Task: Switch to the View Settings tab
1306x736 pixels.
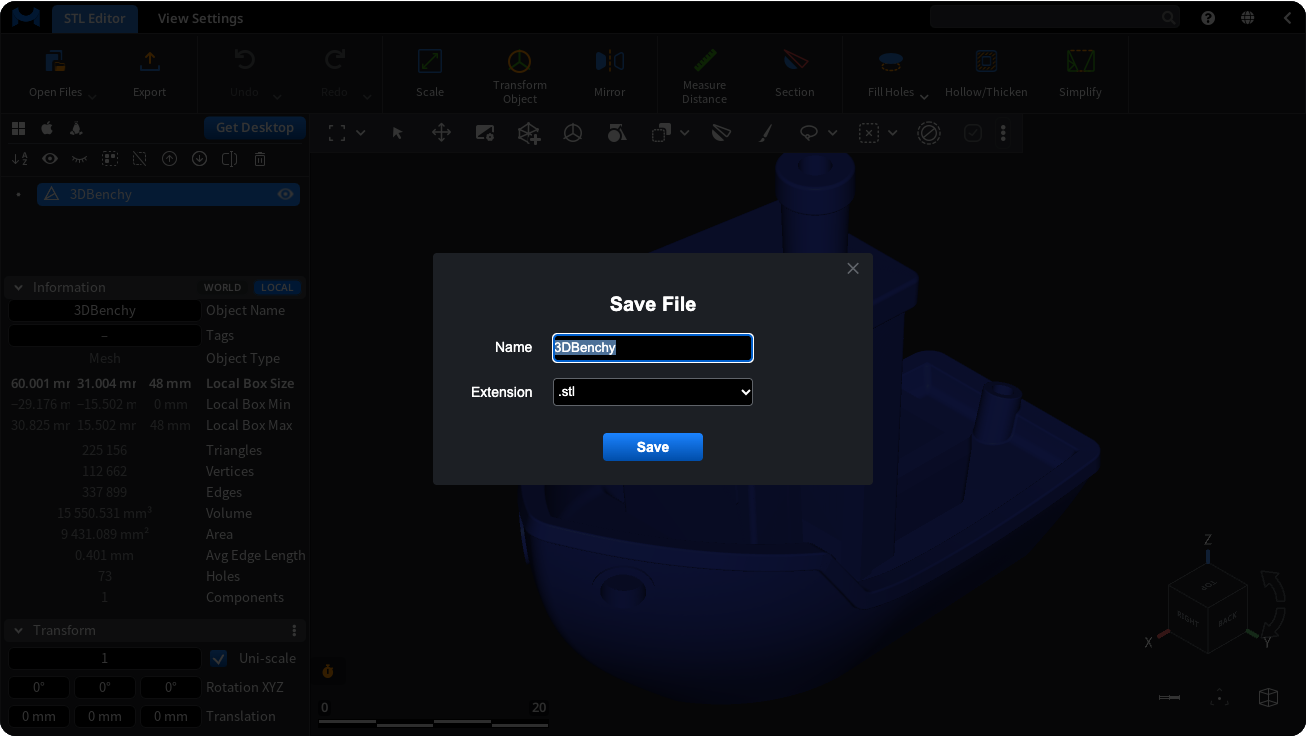Action: coord(200,18)
